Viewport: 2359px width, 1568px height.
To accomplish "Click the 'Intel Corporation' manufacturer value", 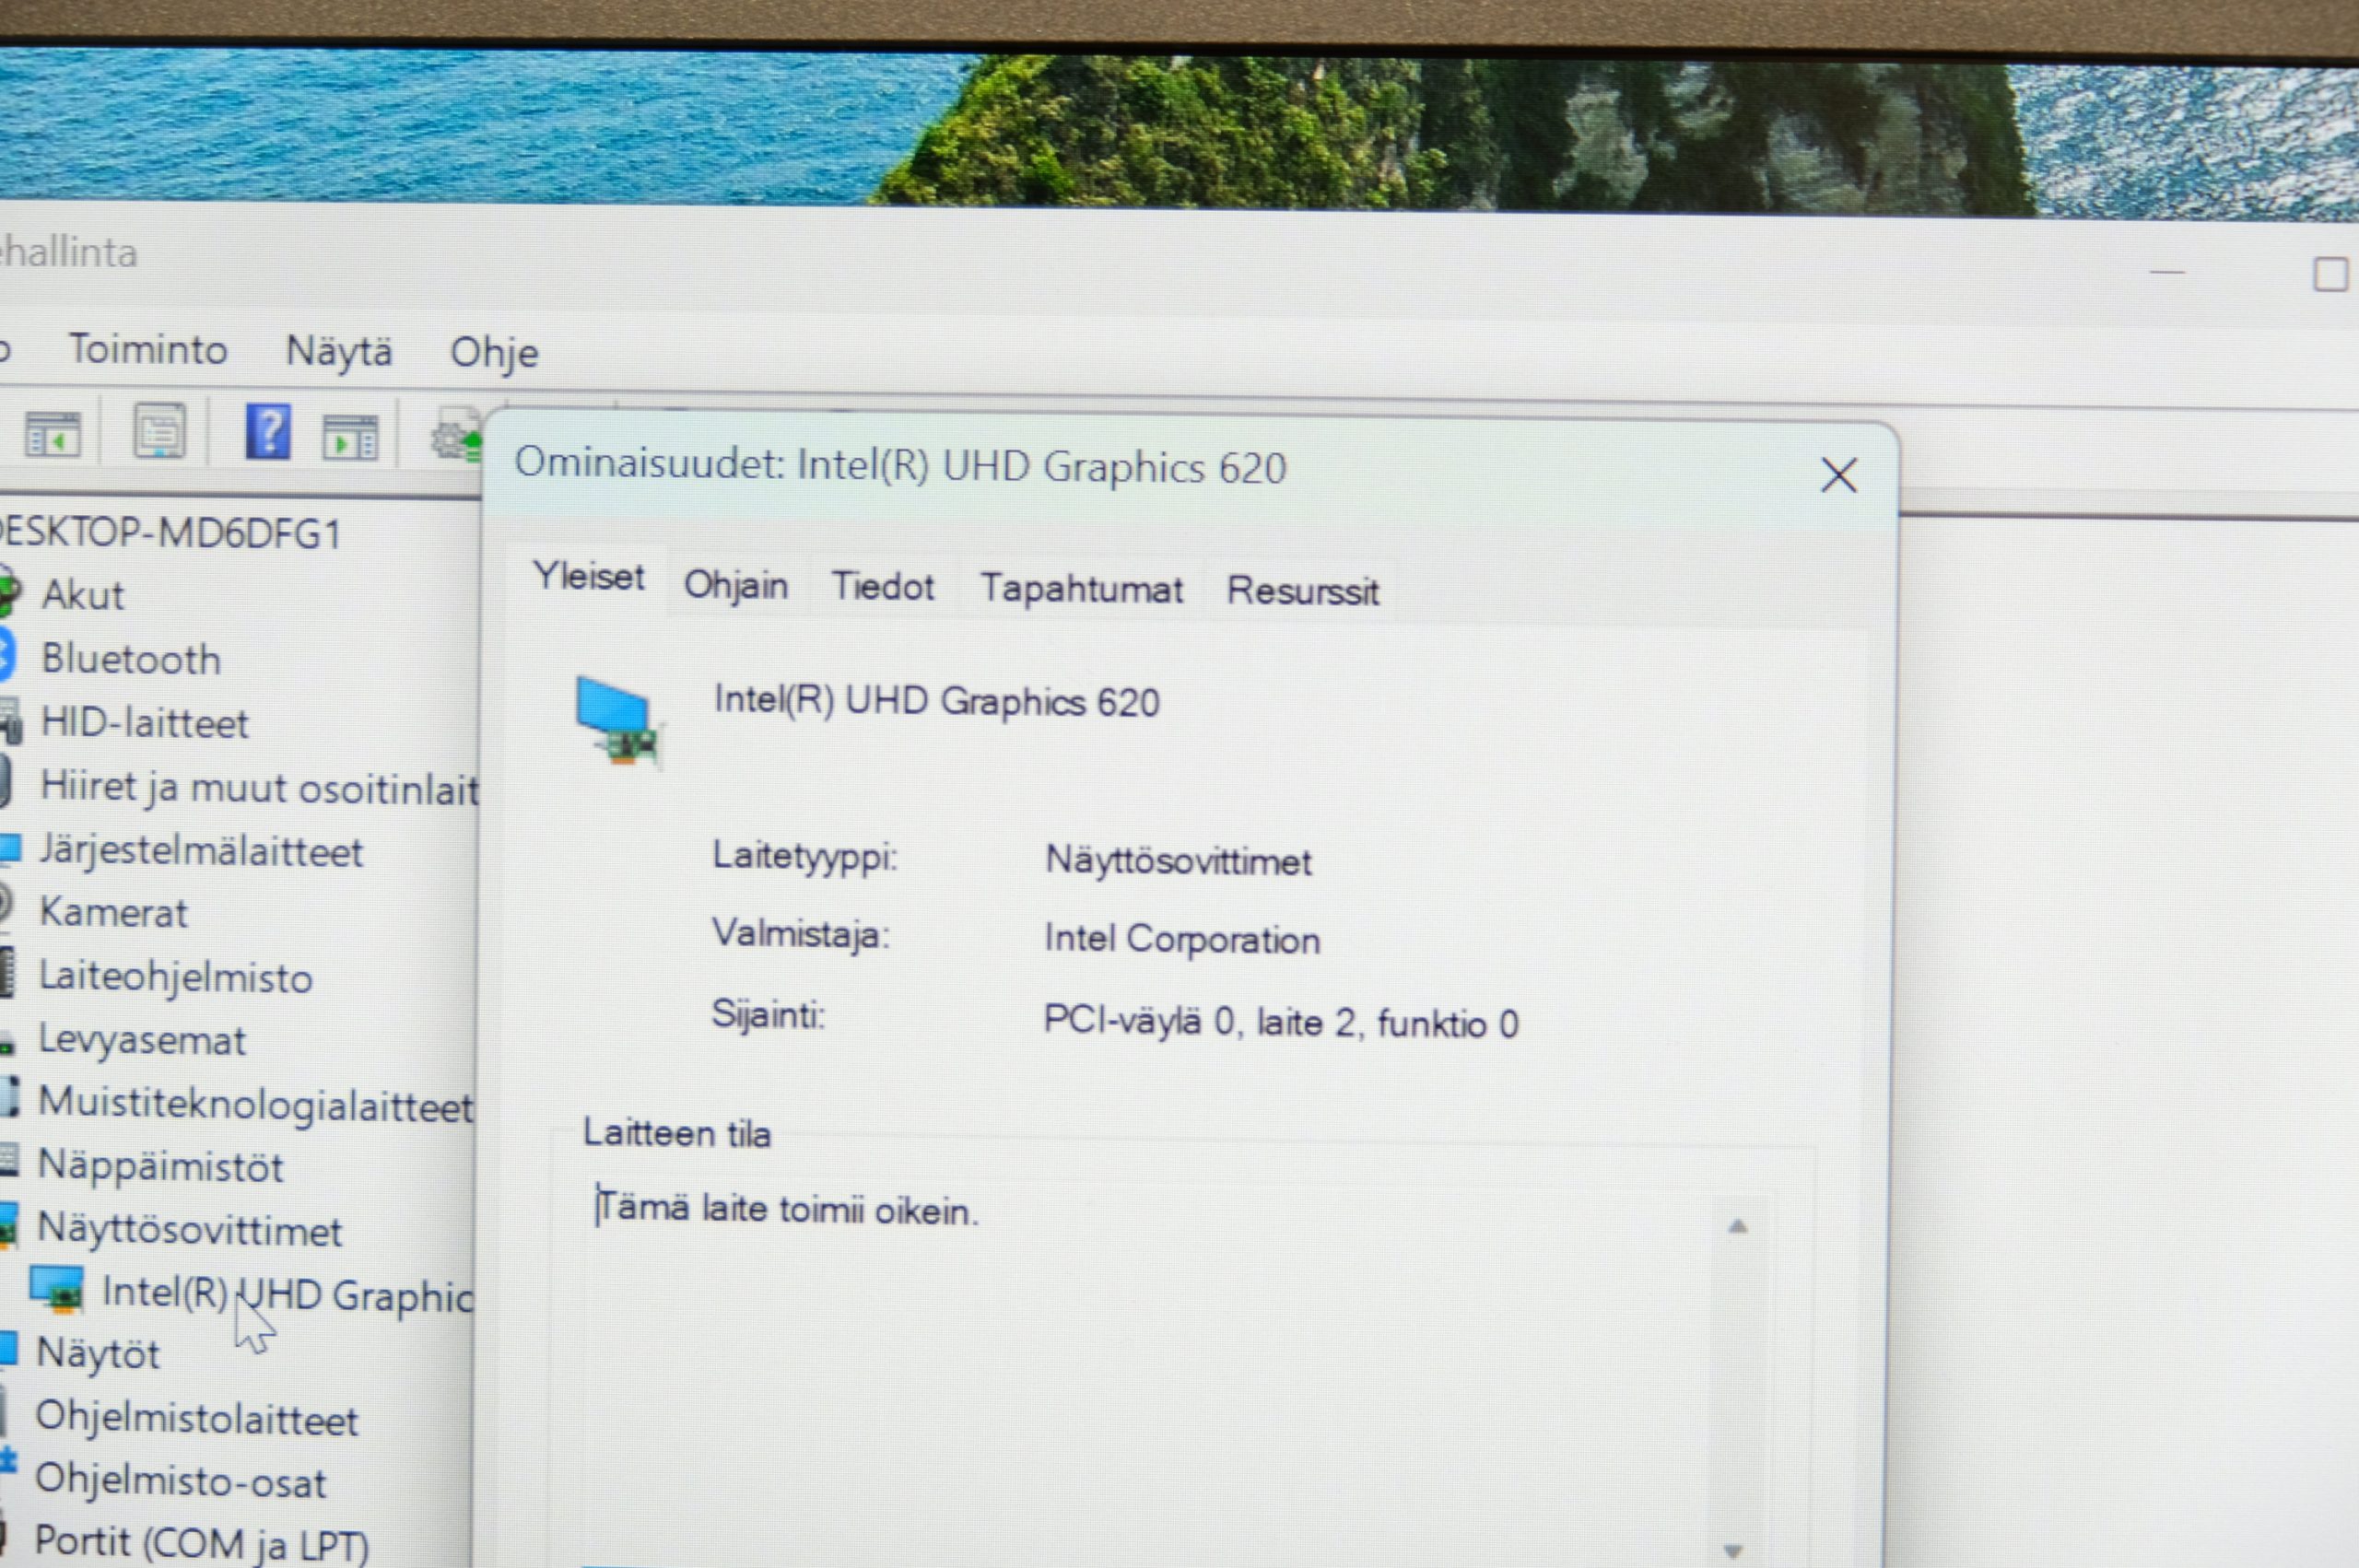I will click(1182, 939).
